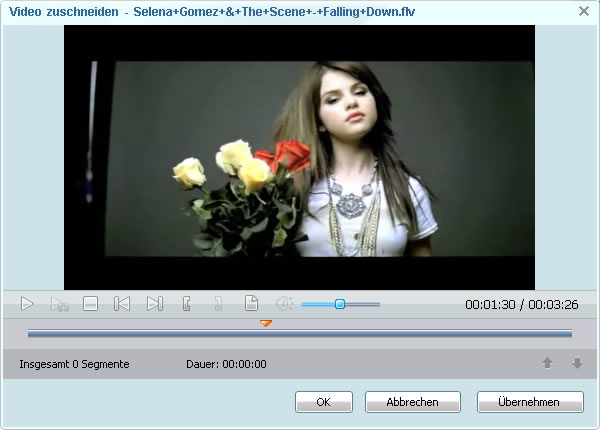This screenshot has height=430, width=600.
Task: Jump to the previous frame
Action: tap(122, 304)
